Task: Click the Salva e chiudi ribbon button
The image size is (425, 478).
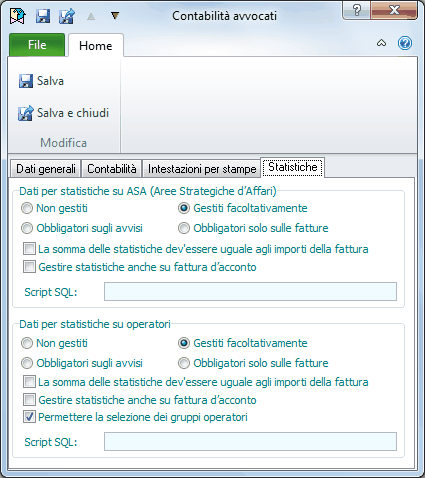Action: pos(64,113)
